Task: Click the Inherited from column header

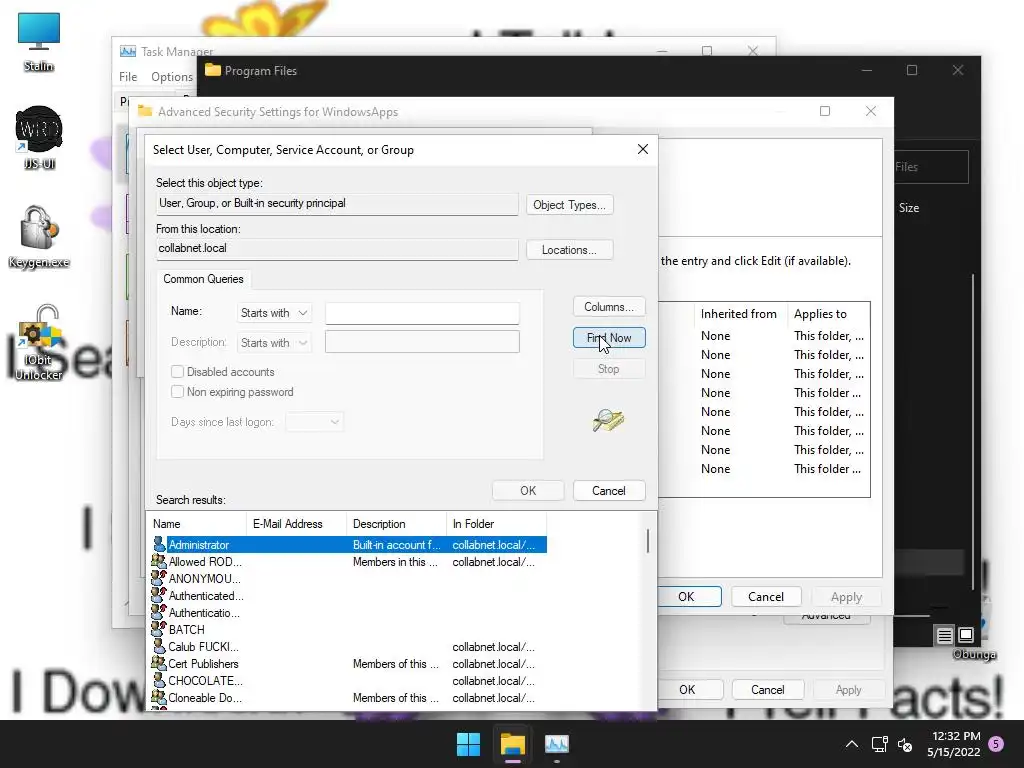Action: point(739,313)
